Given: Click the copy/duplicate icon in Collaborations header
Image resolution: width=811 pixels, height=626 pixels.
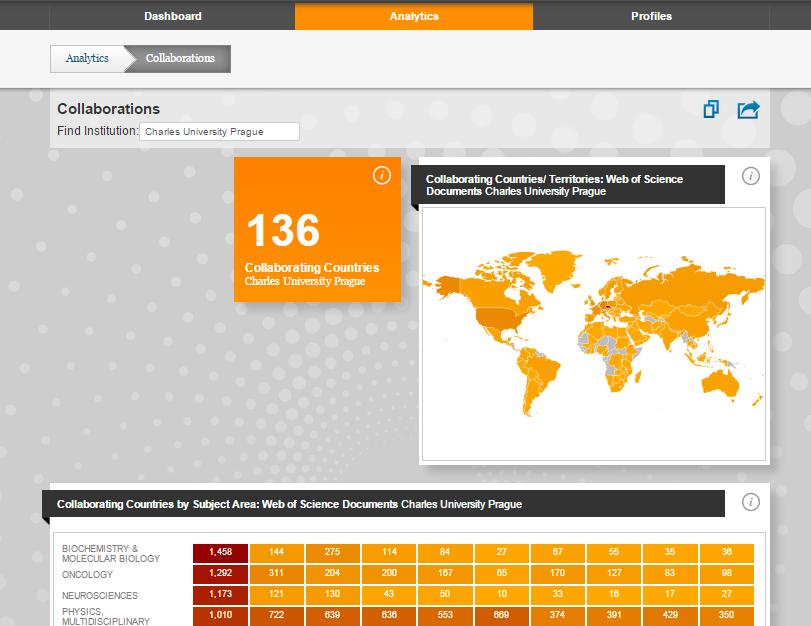Looking at the screenshot, I should click(711, 109).
